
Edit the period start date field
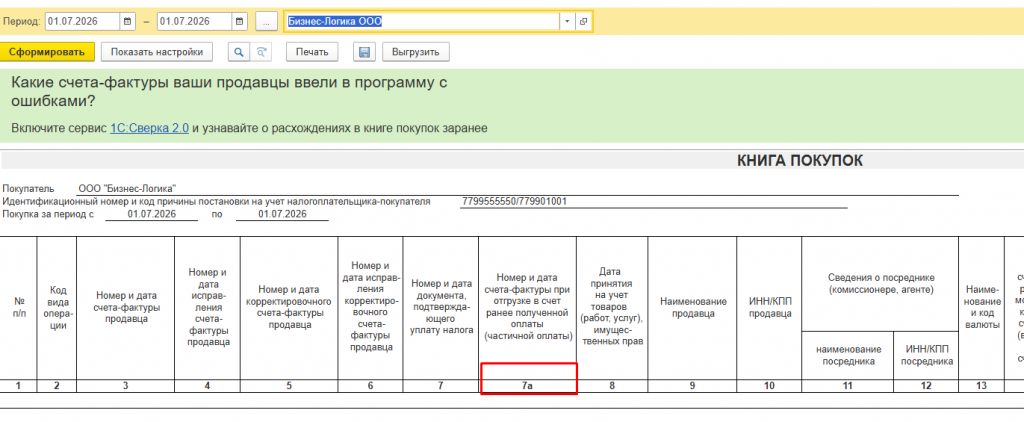pyautogui.click(x=82, y=22)
